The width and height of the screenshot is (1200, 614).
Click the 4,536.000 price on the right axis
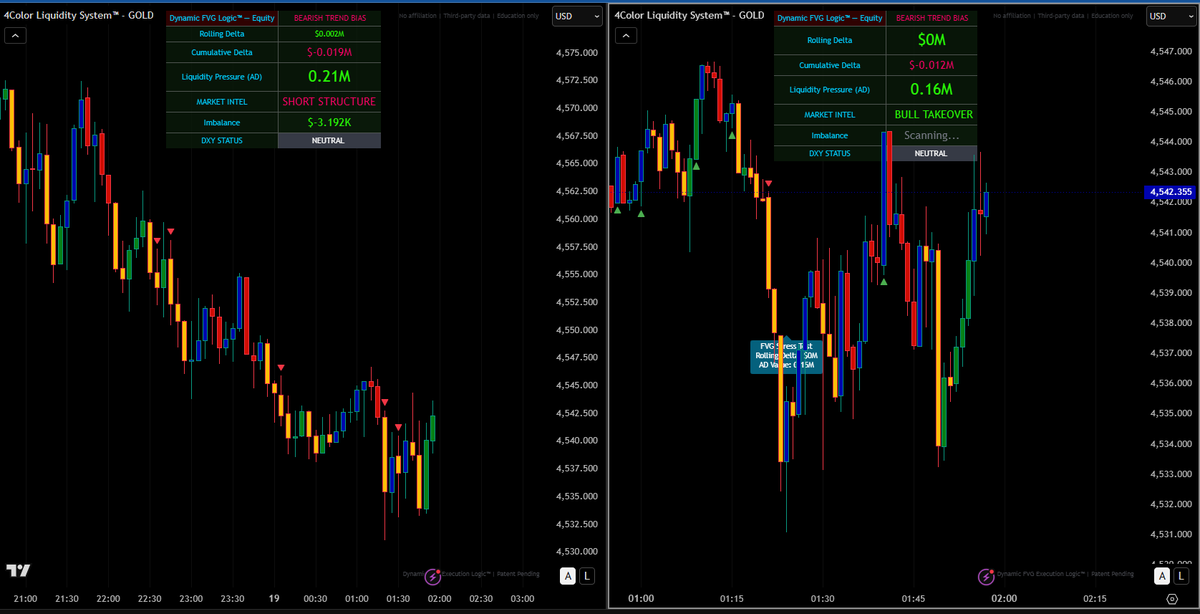[x=1171, y=383]
